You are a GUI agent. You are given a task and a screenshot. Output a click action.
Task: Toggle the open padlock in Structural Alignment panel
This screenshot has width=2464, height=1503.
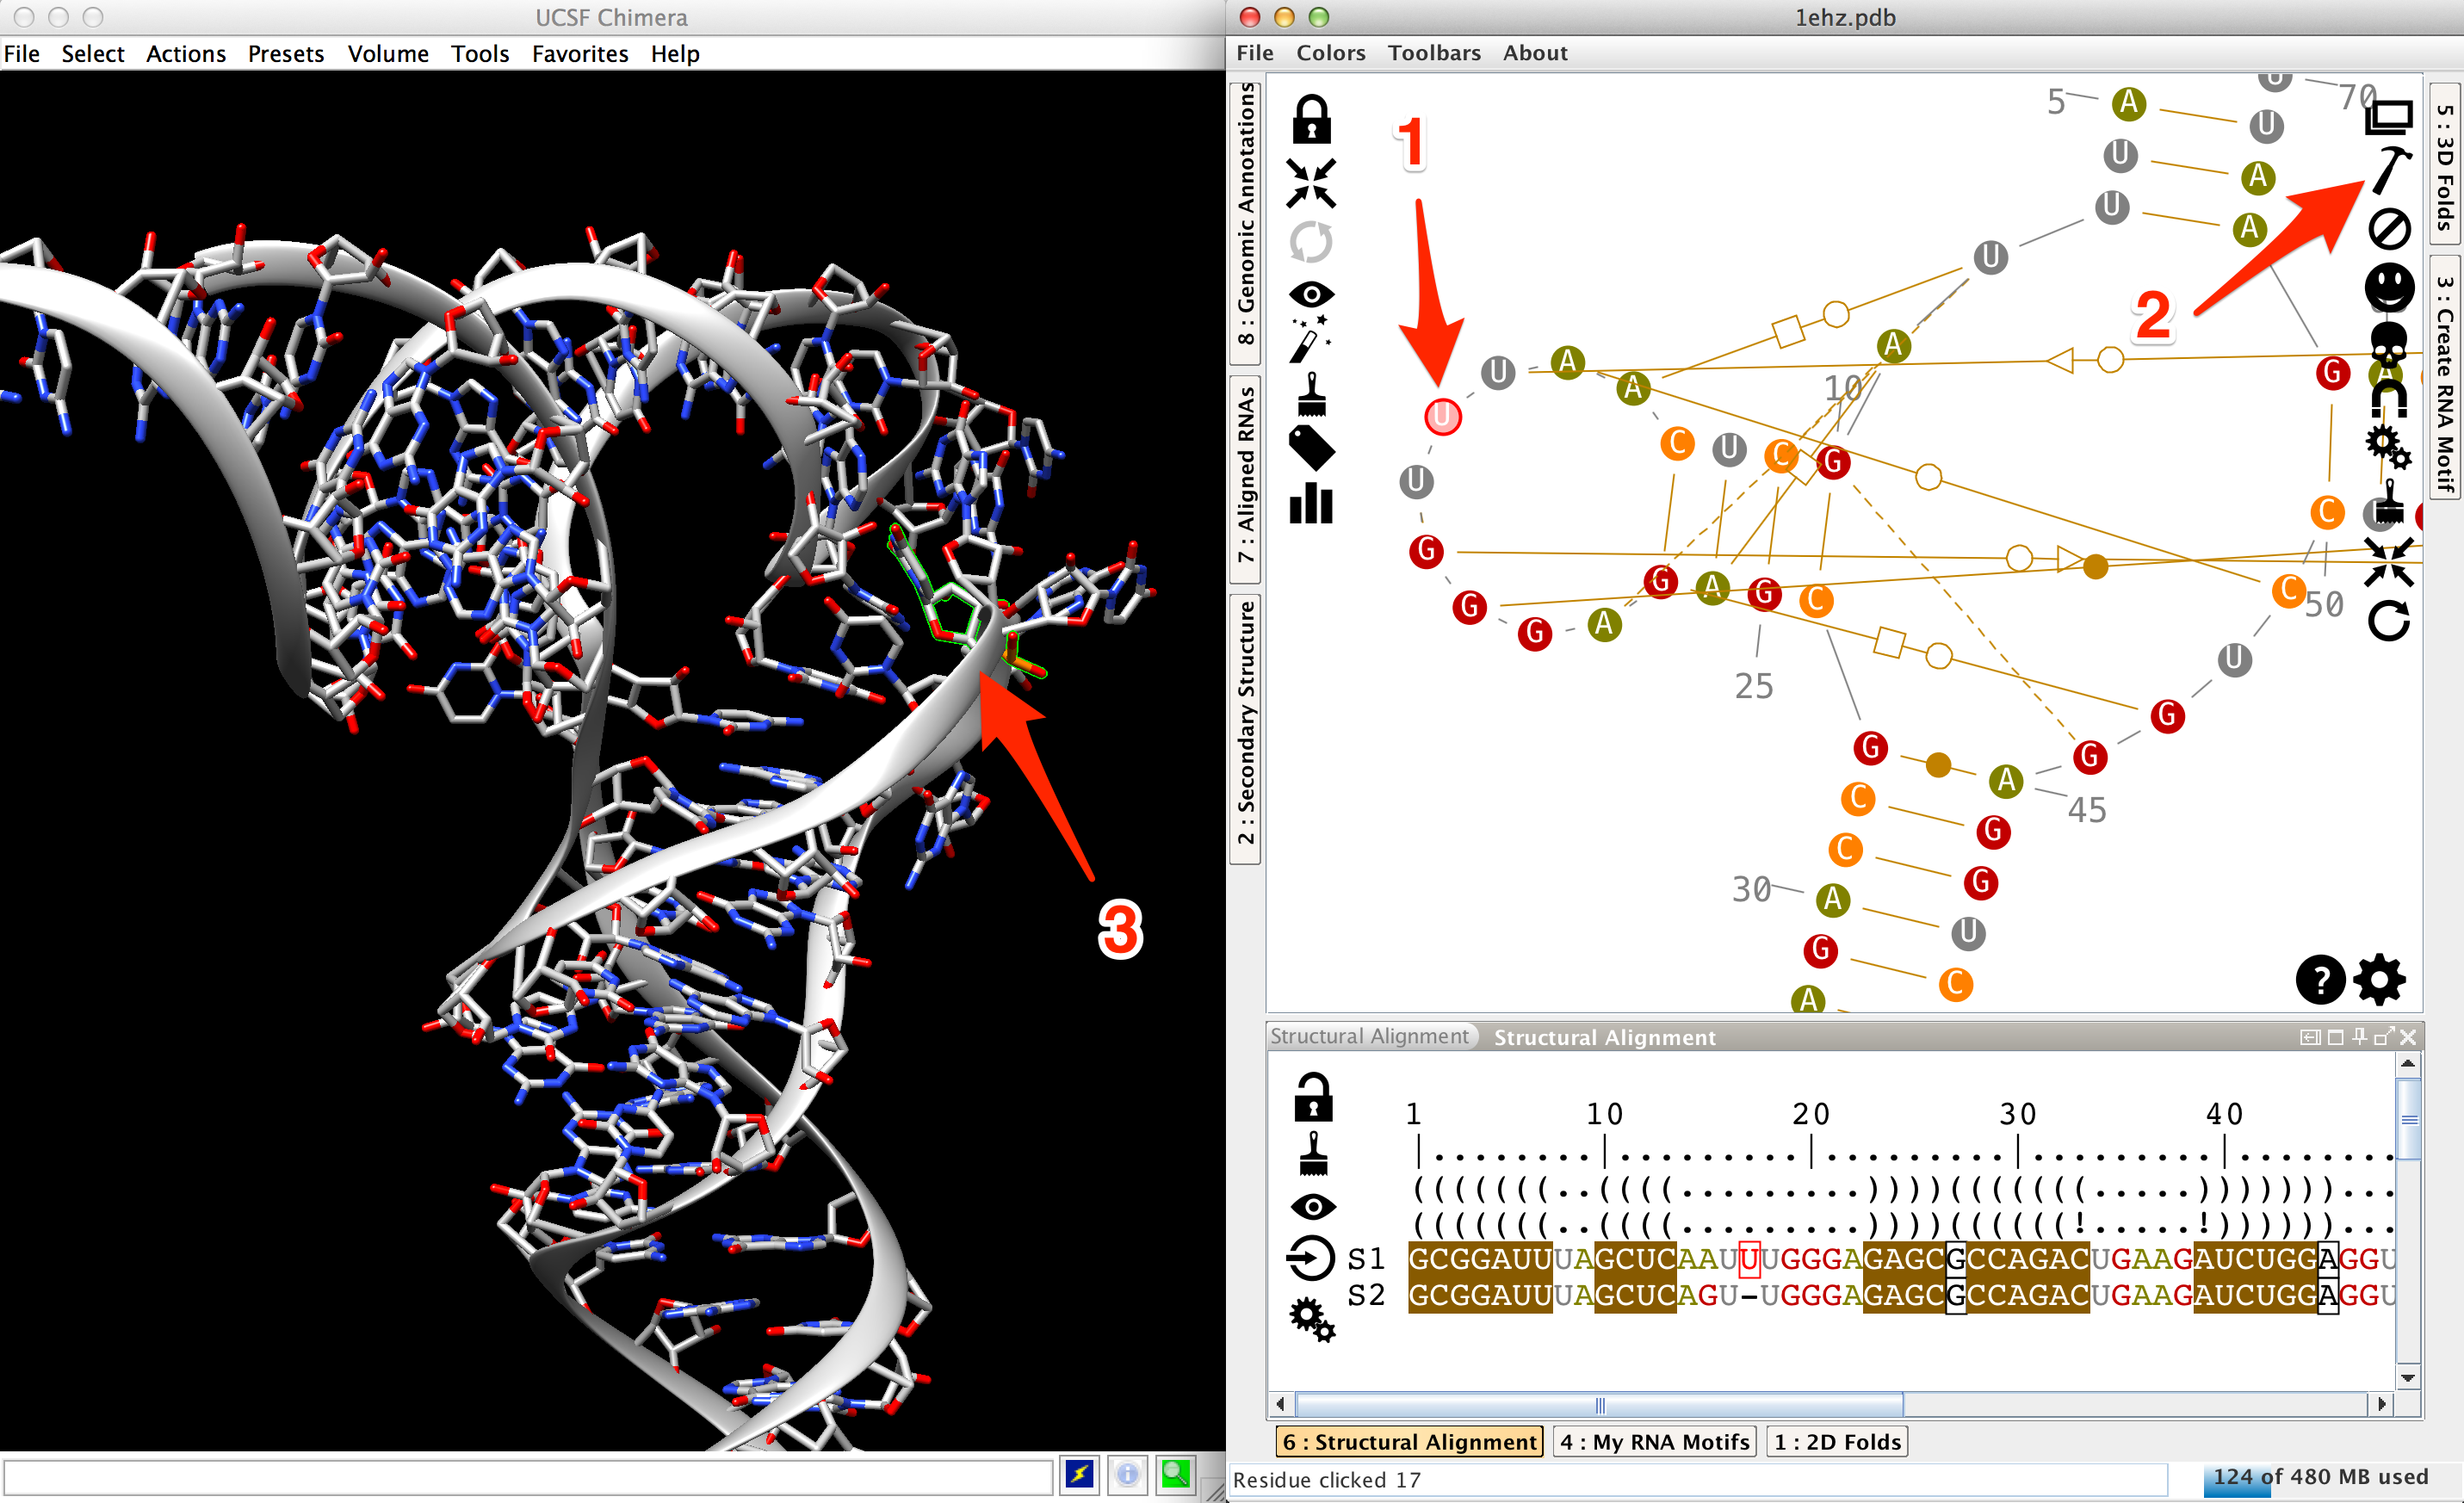pos(1313,1097)
